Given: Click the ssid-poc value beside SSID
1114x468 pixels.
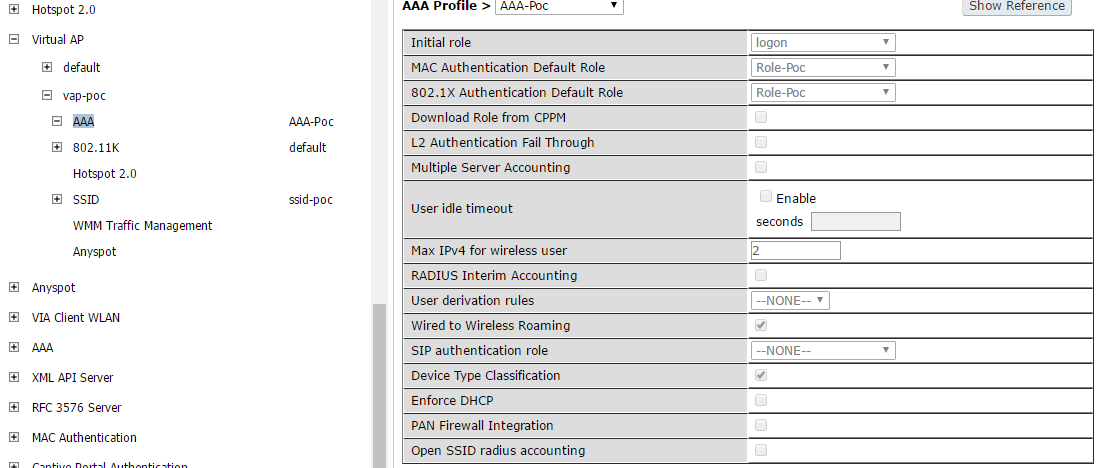Looking at the screenshot, I should [310, 200].
